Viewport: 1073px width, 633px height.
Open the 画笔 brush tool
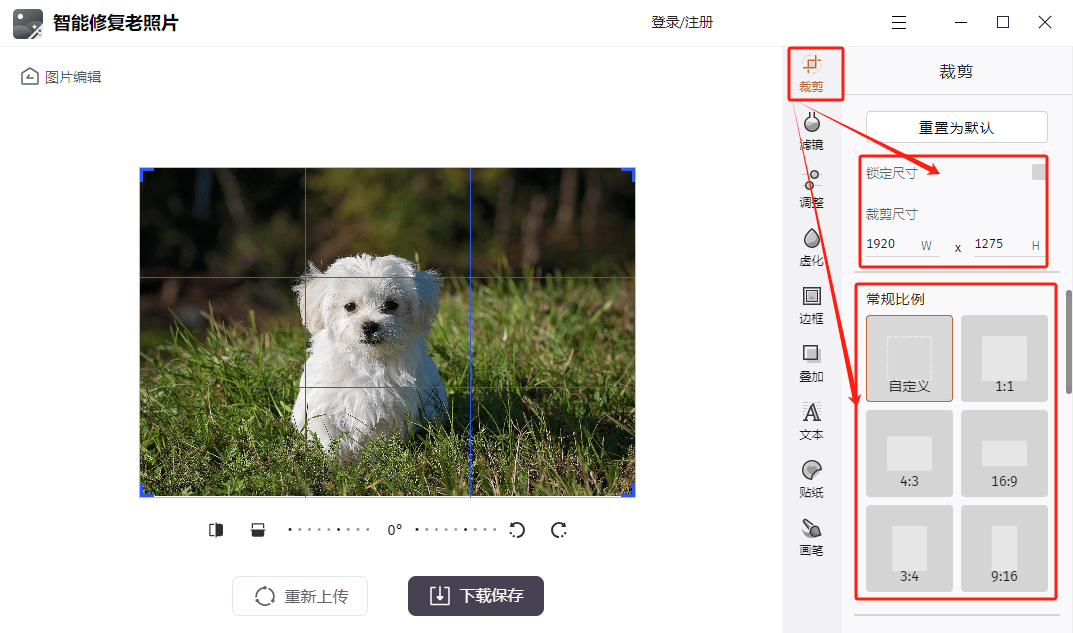click(812, 537)
